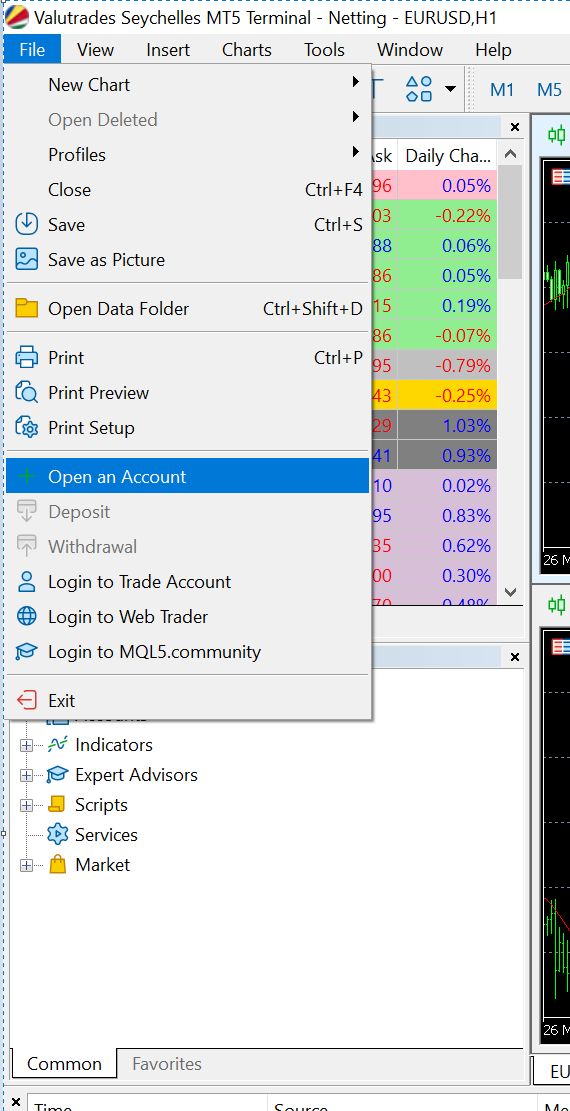Click the Open Data Folder icon
Viewport: 570px width, 1111px height.
pyautogui.click(x=26, y=308)
